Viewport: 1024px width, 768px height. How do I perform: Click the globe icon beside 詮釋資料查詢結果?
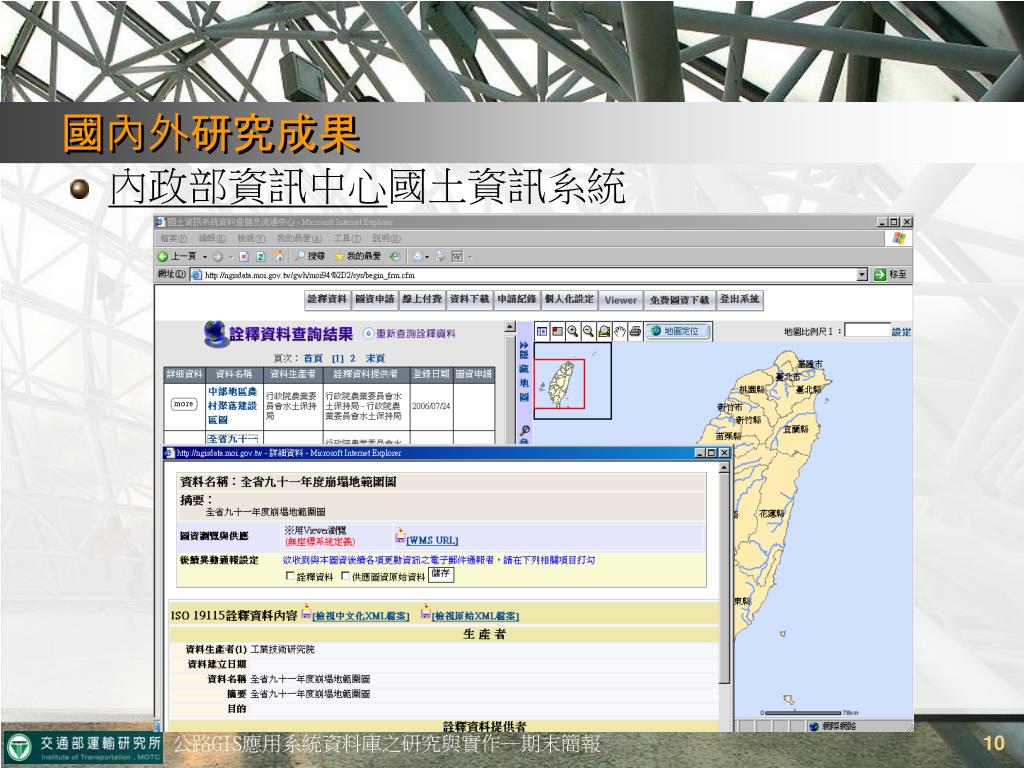click(x=215, y=333)
